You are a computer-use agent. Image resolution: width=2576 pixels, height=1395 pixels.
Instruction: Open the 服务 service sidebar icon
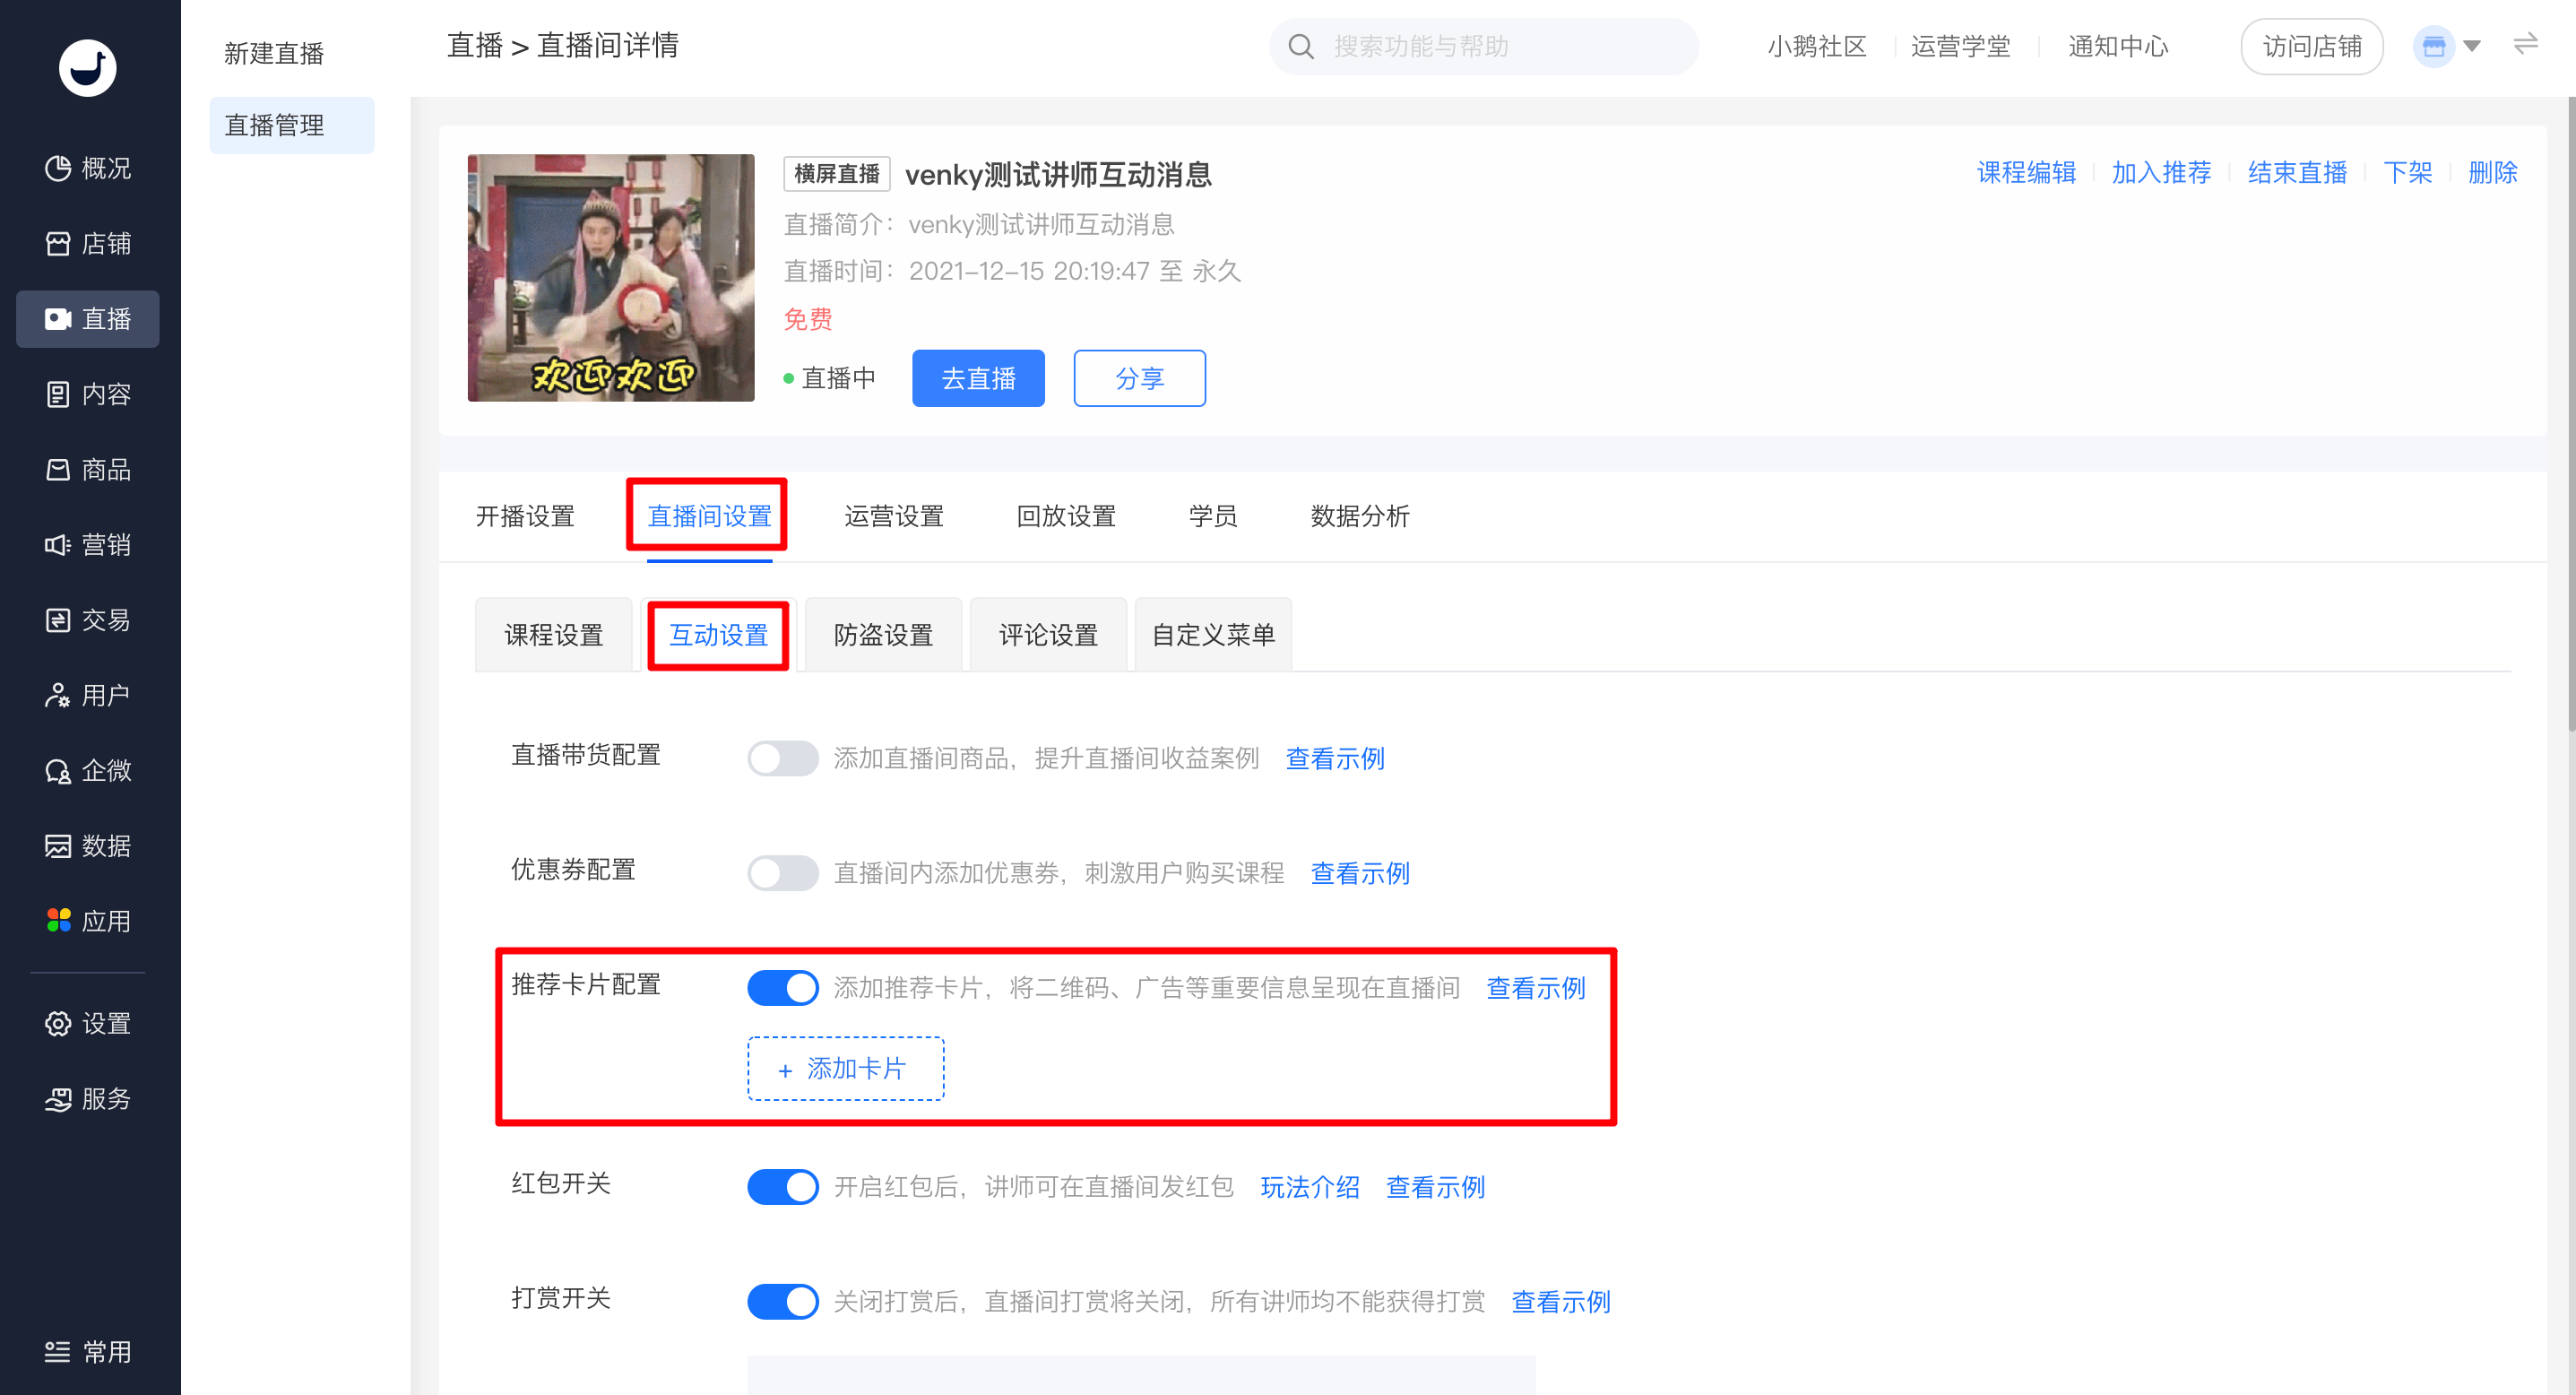coord(58,1099)
